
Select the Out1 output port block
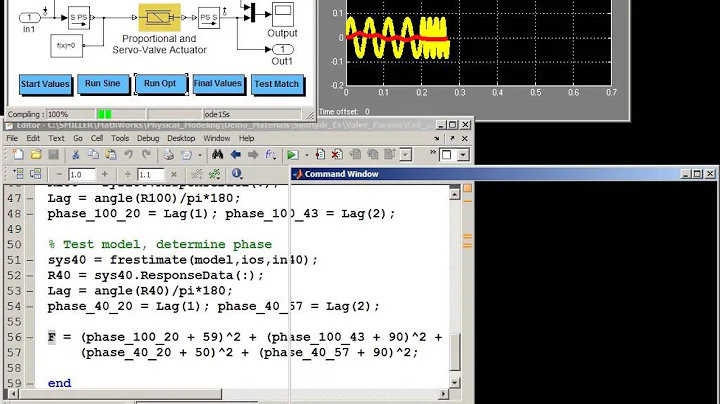point(282,50)
